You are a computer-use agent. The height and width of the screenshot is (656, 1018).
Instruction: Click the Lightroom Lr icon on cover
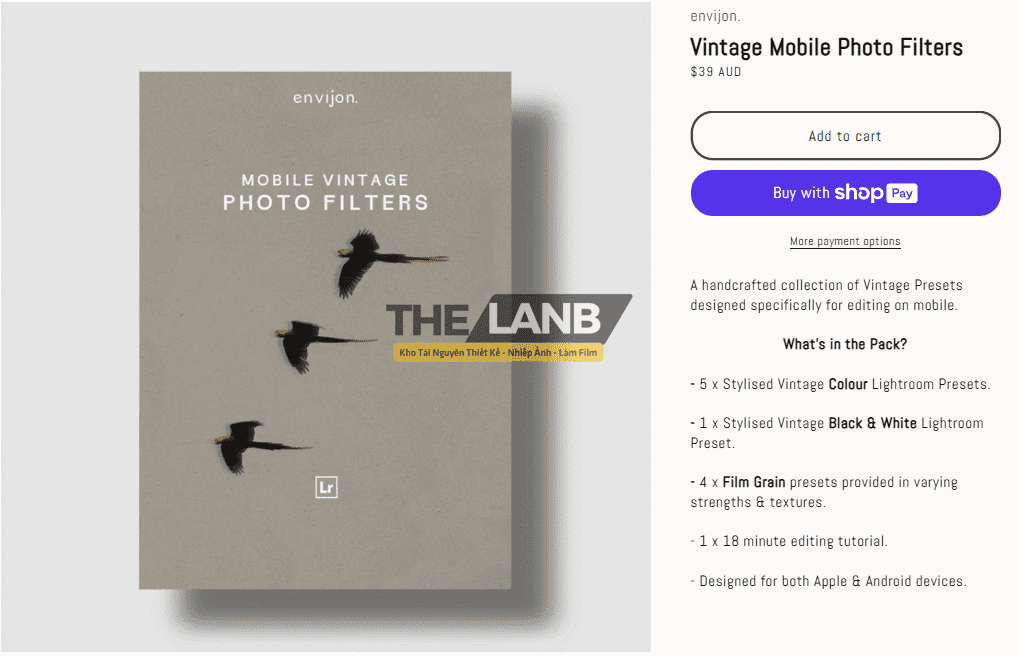(x=326, y=487)
